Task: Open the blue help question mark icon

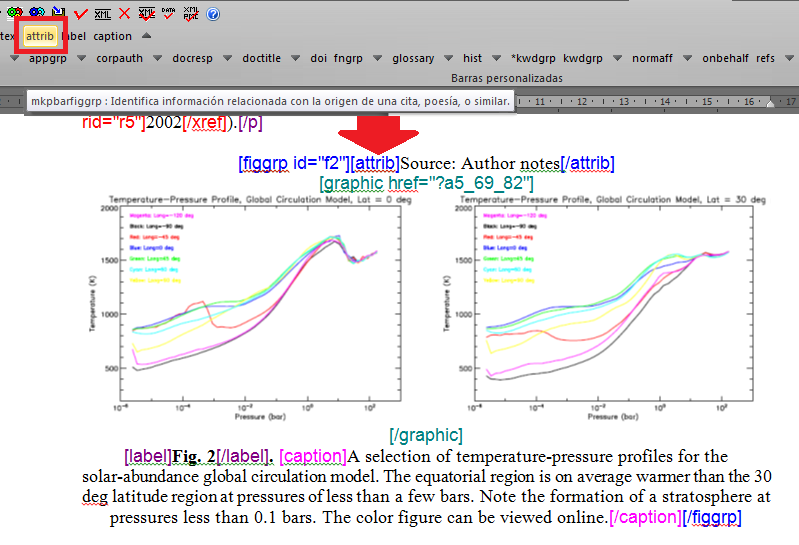Action: coord(213,14)
